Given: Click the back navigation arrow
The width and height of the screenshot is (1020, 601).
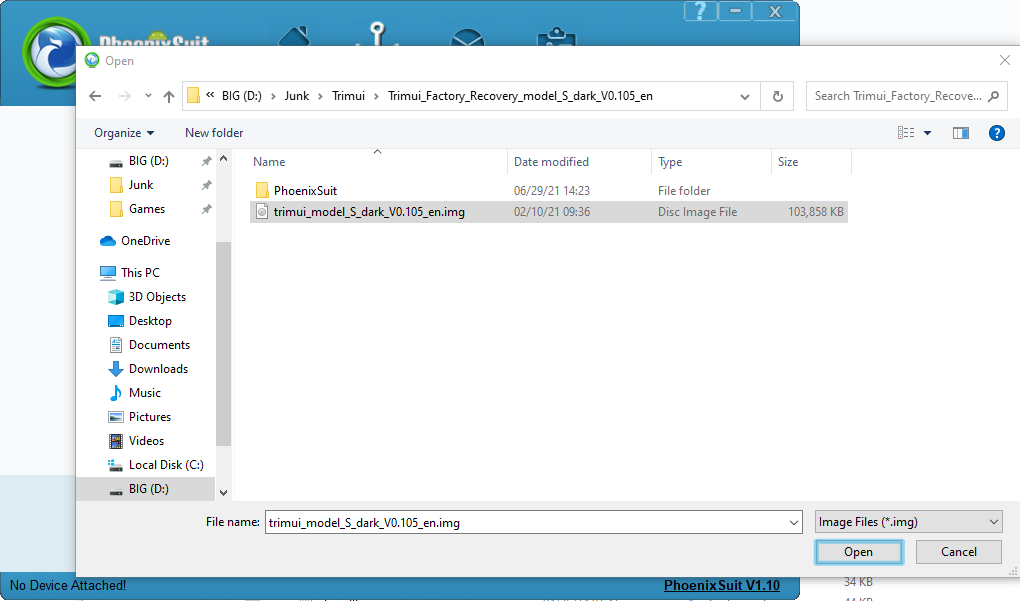Looking at the screenshot, I should click(95, 97).
